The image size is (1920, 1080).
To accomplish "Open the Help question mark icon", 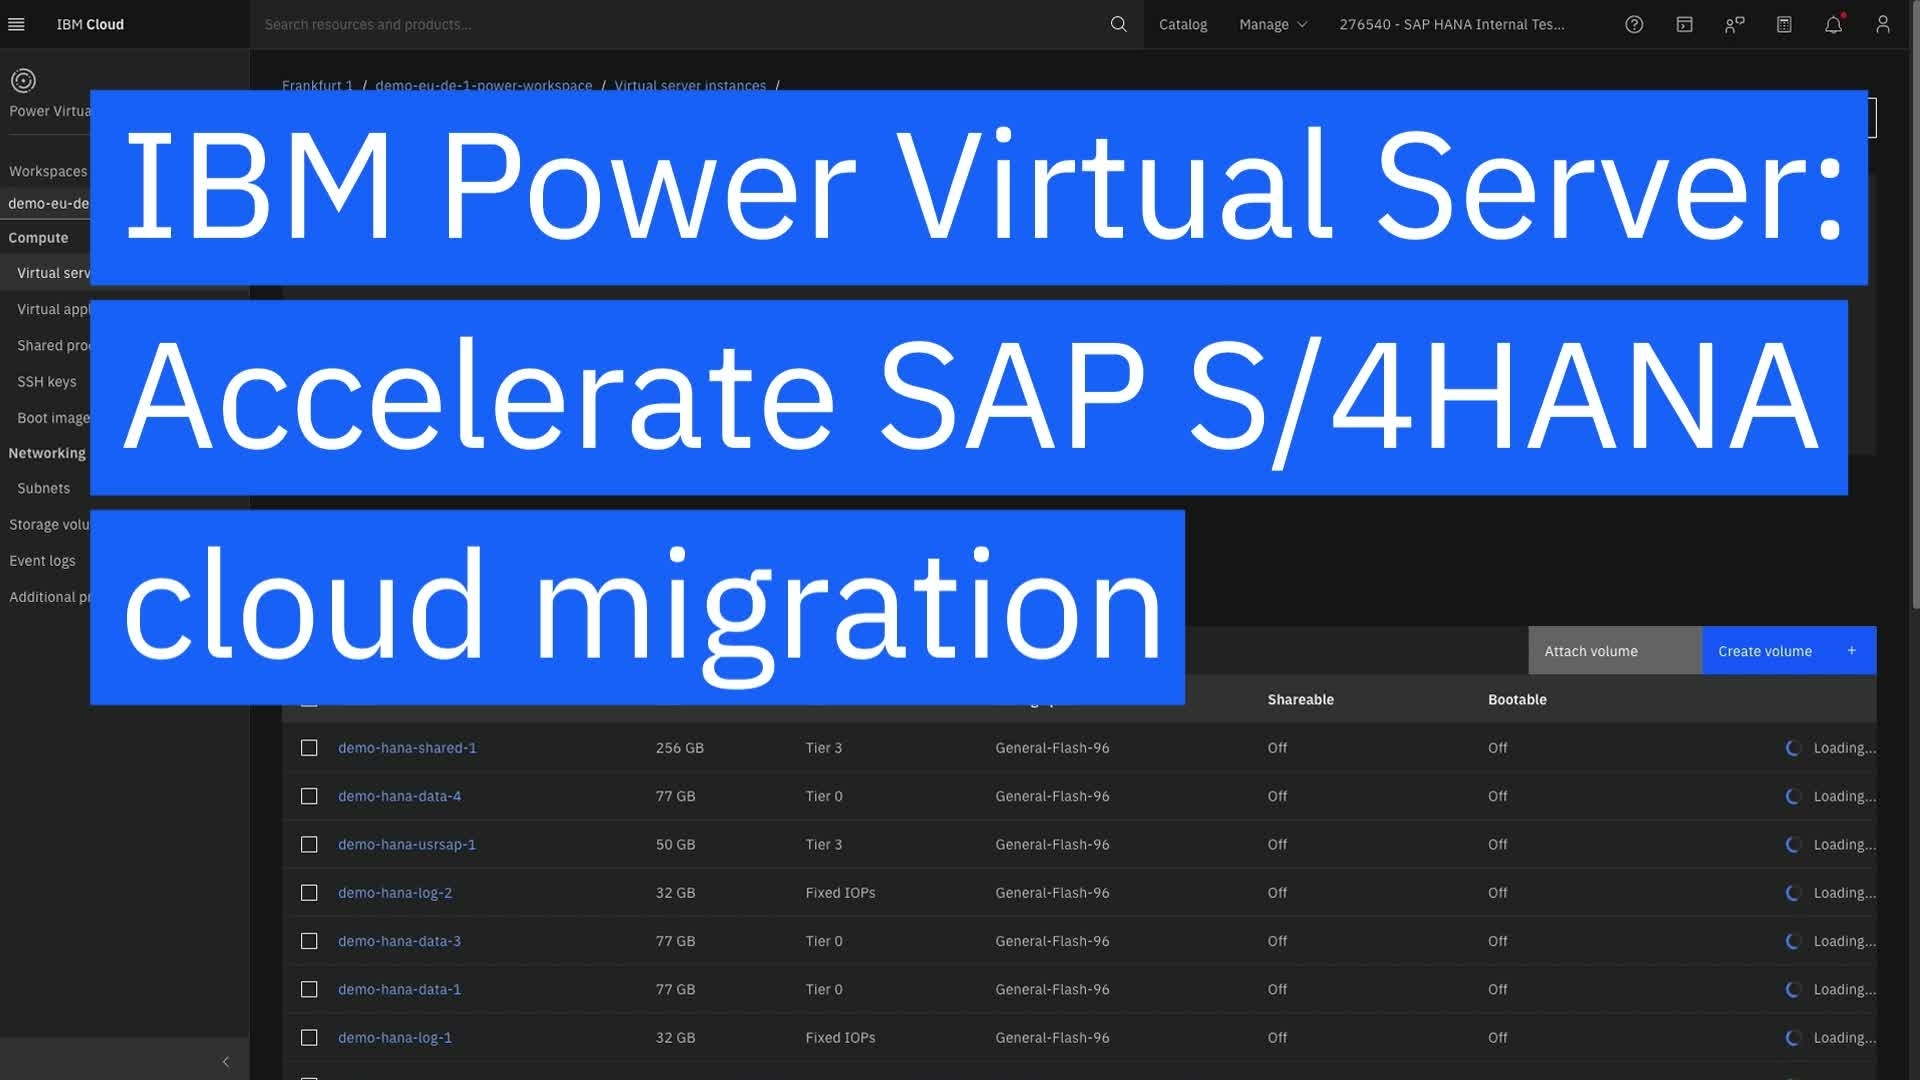I will (x=1634, y=24).
